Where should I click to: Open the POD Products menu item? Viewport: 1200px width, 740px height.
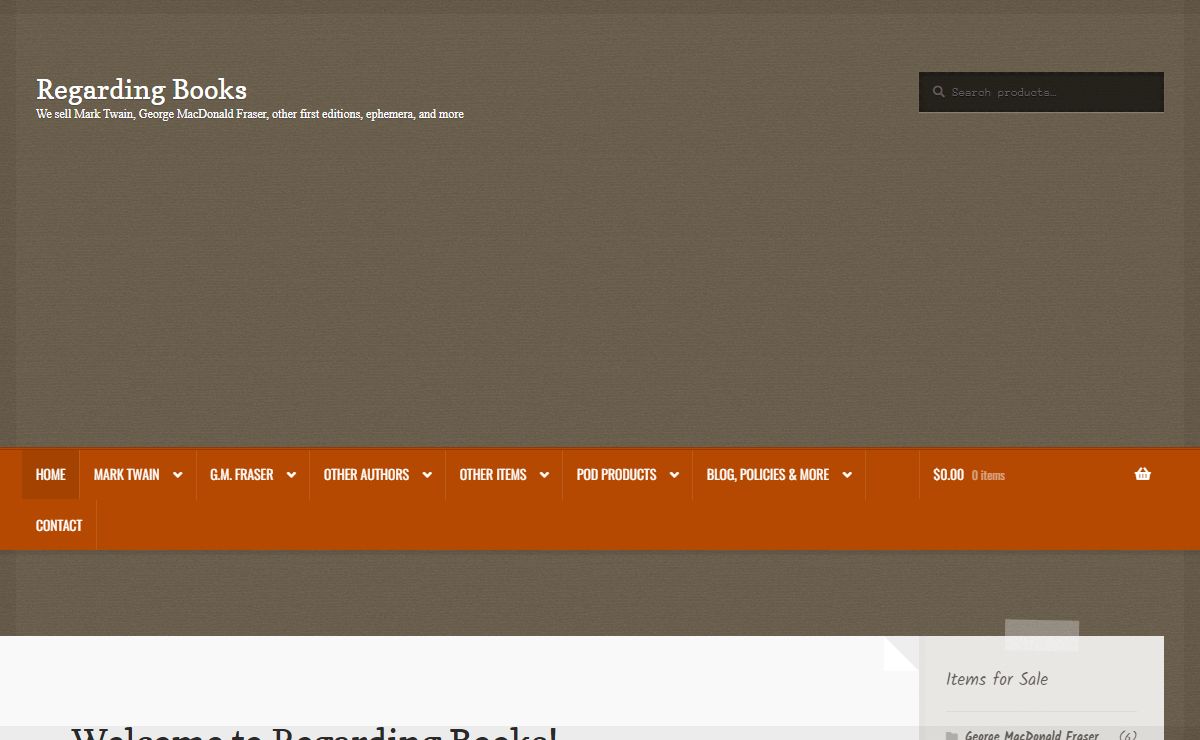click(616, 475)
